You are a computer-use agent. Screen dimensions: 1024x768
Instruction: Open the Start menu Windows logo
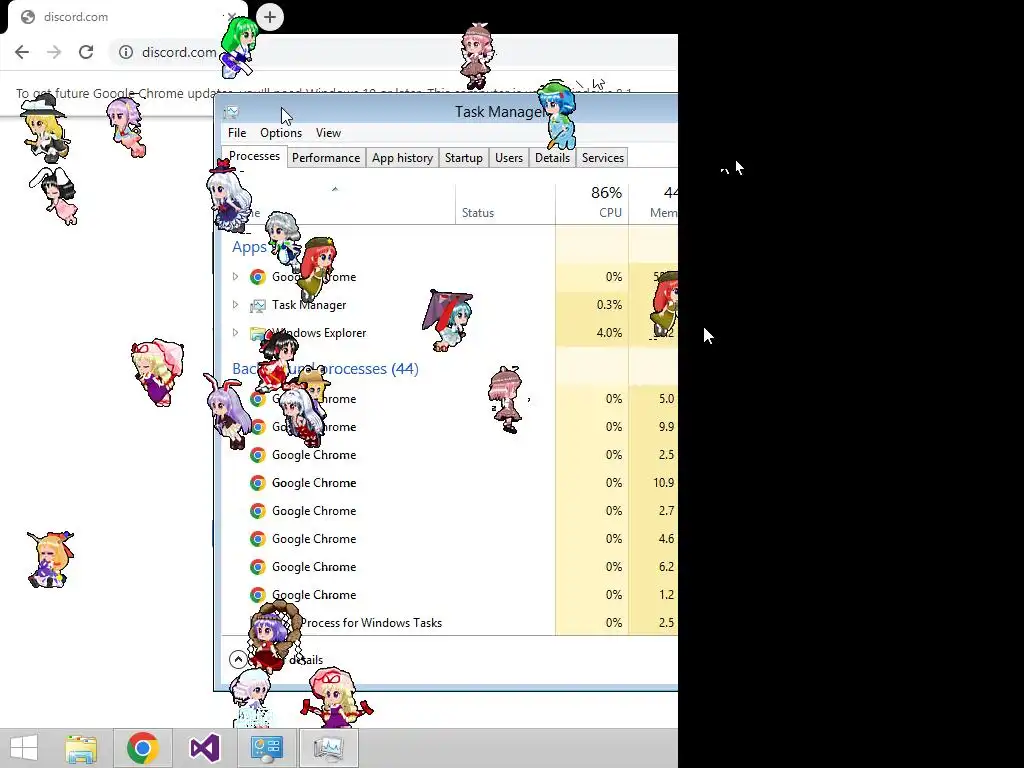click(x=24, y=748)
